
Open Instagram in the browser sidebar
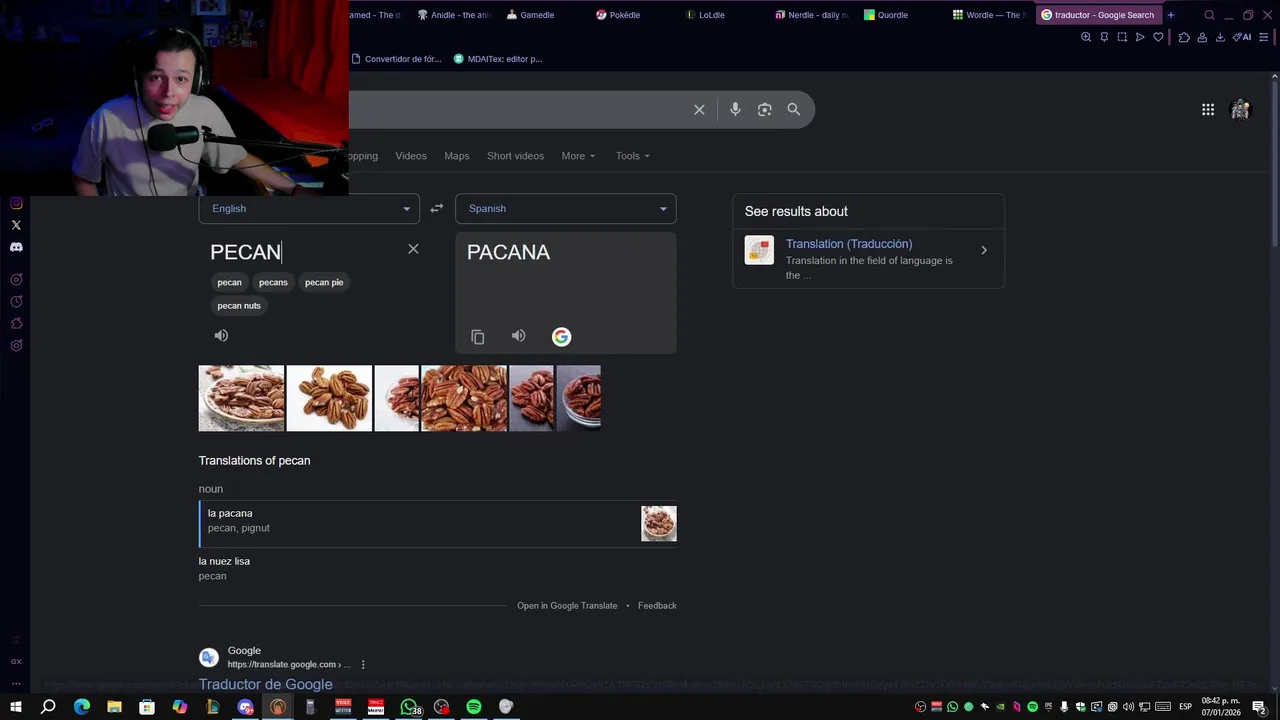pos(16,203)
